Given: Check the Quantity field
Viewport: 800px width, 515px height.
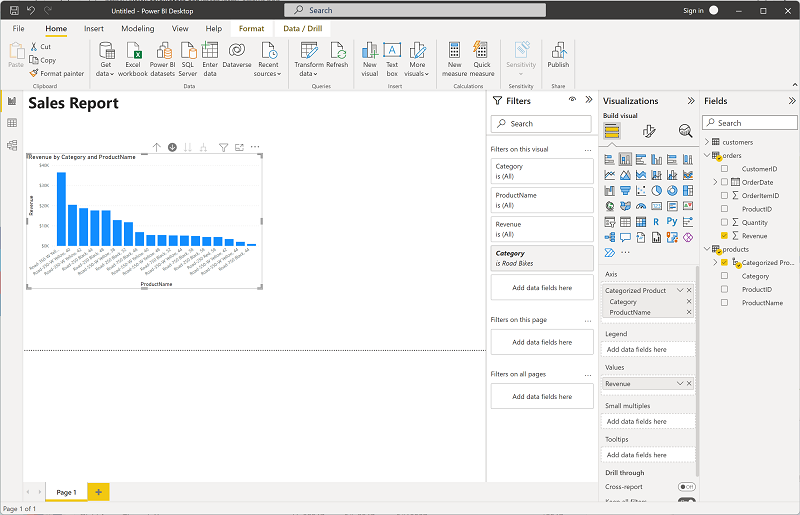Looking at the screenshot, I should click(x=724, y=222).
